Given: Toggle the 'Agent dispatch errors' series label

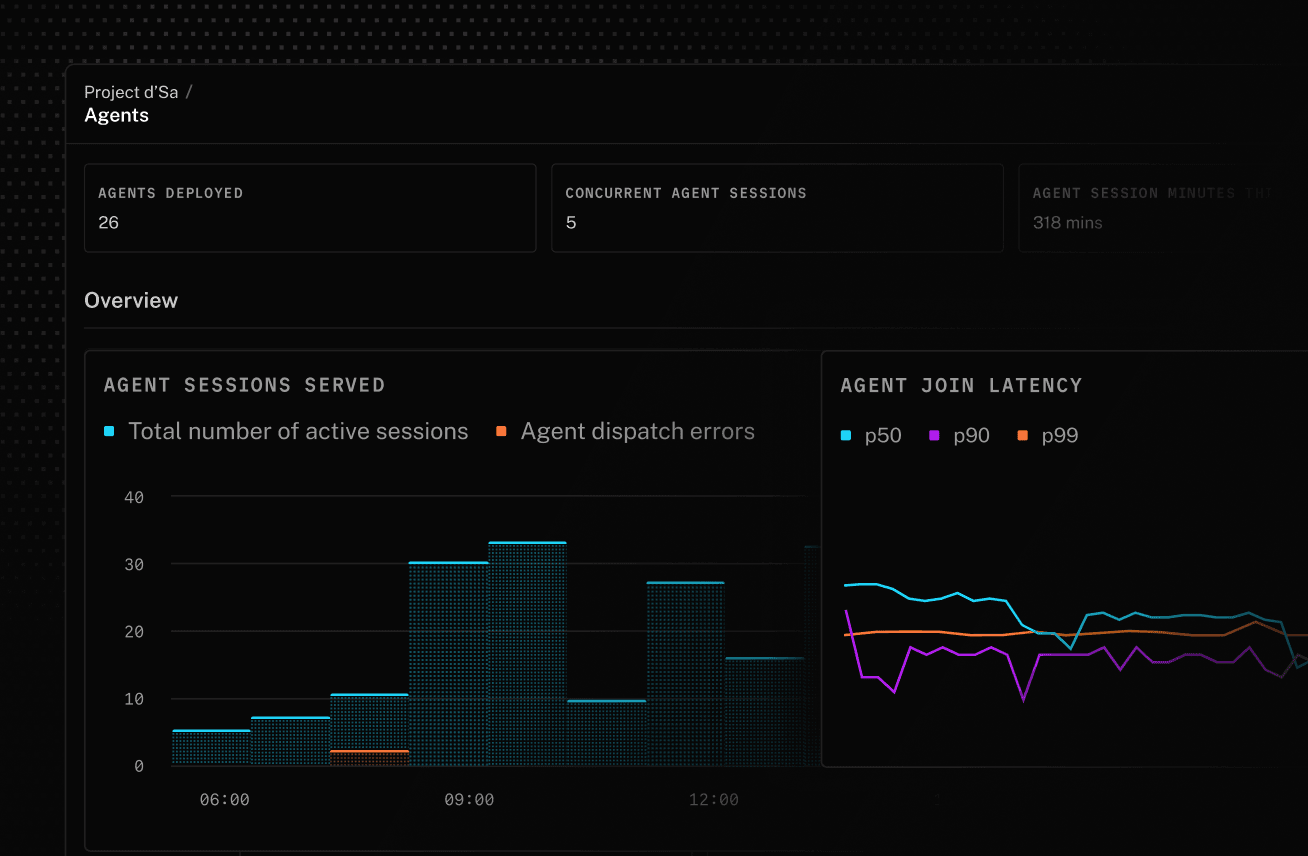Looking at the screenshot, I should pos(637,432).
